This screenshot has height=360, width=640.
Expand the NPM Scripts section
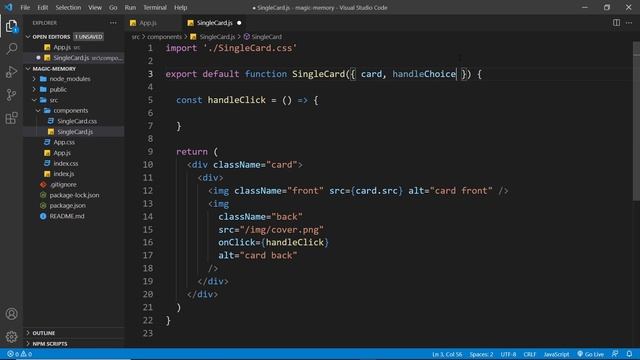pos(28,344)
